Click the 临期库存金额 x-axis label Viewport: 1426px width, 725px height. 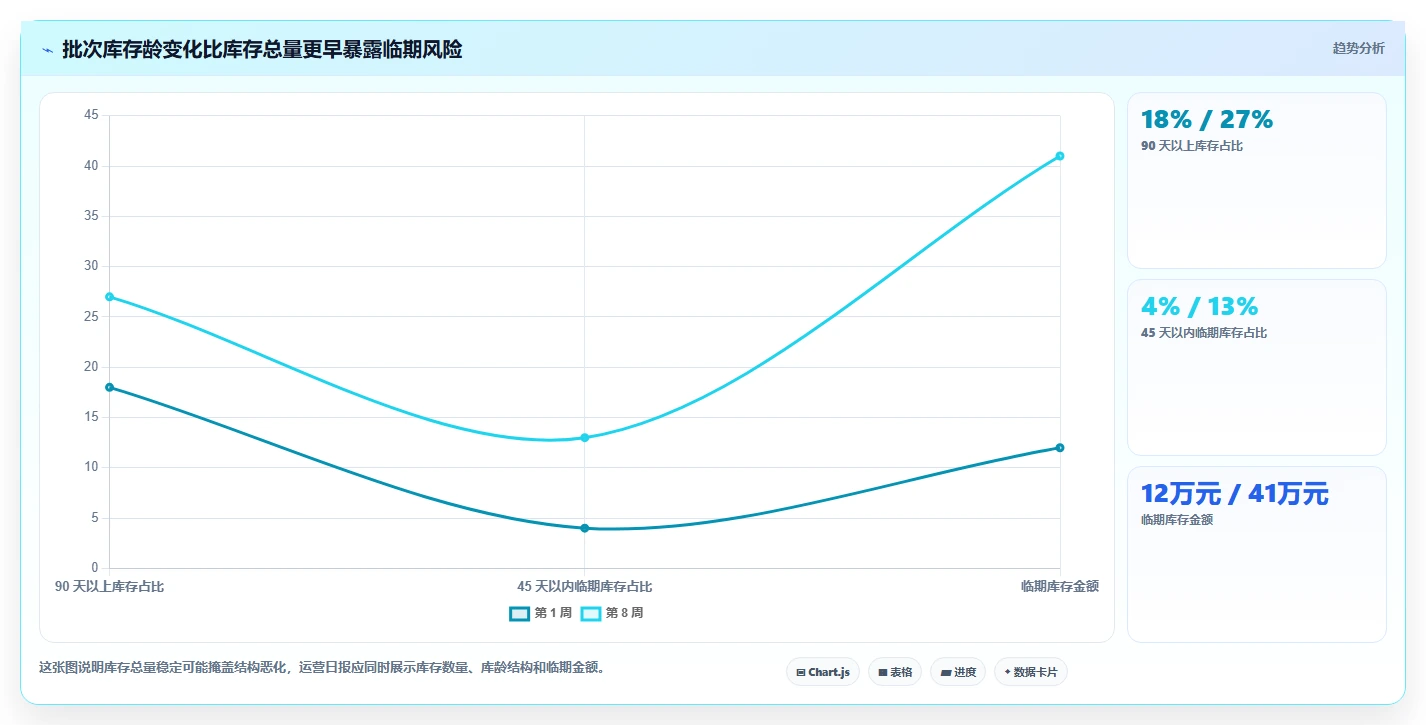[x=1060, y=587]
